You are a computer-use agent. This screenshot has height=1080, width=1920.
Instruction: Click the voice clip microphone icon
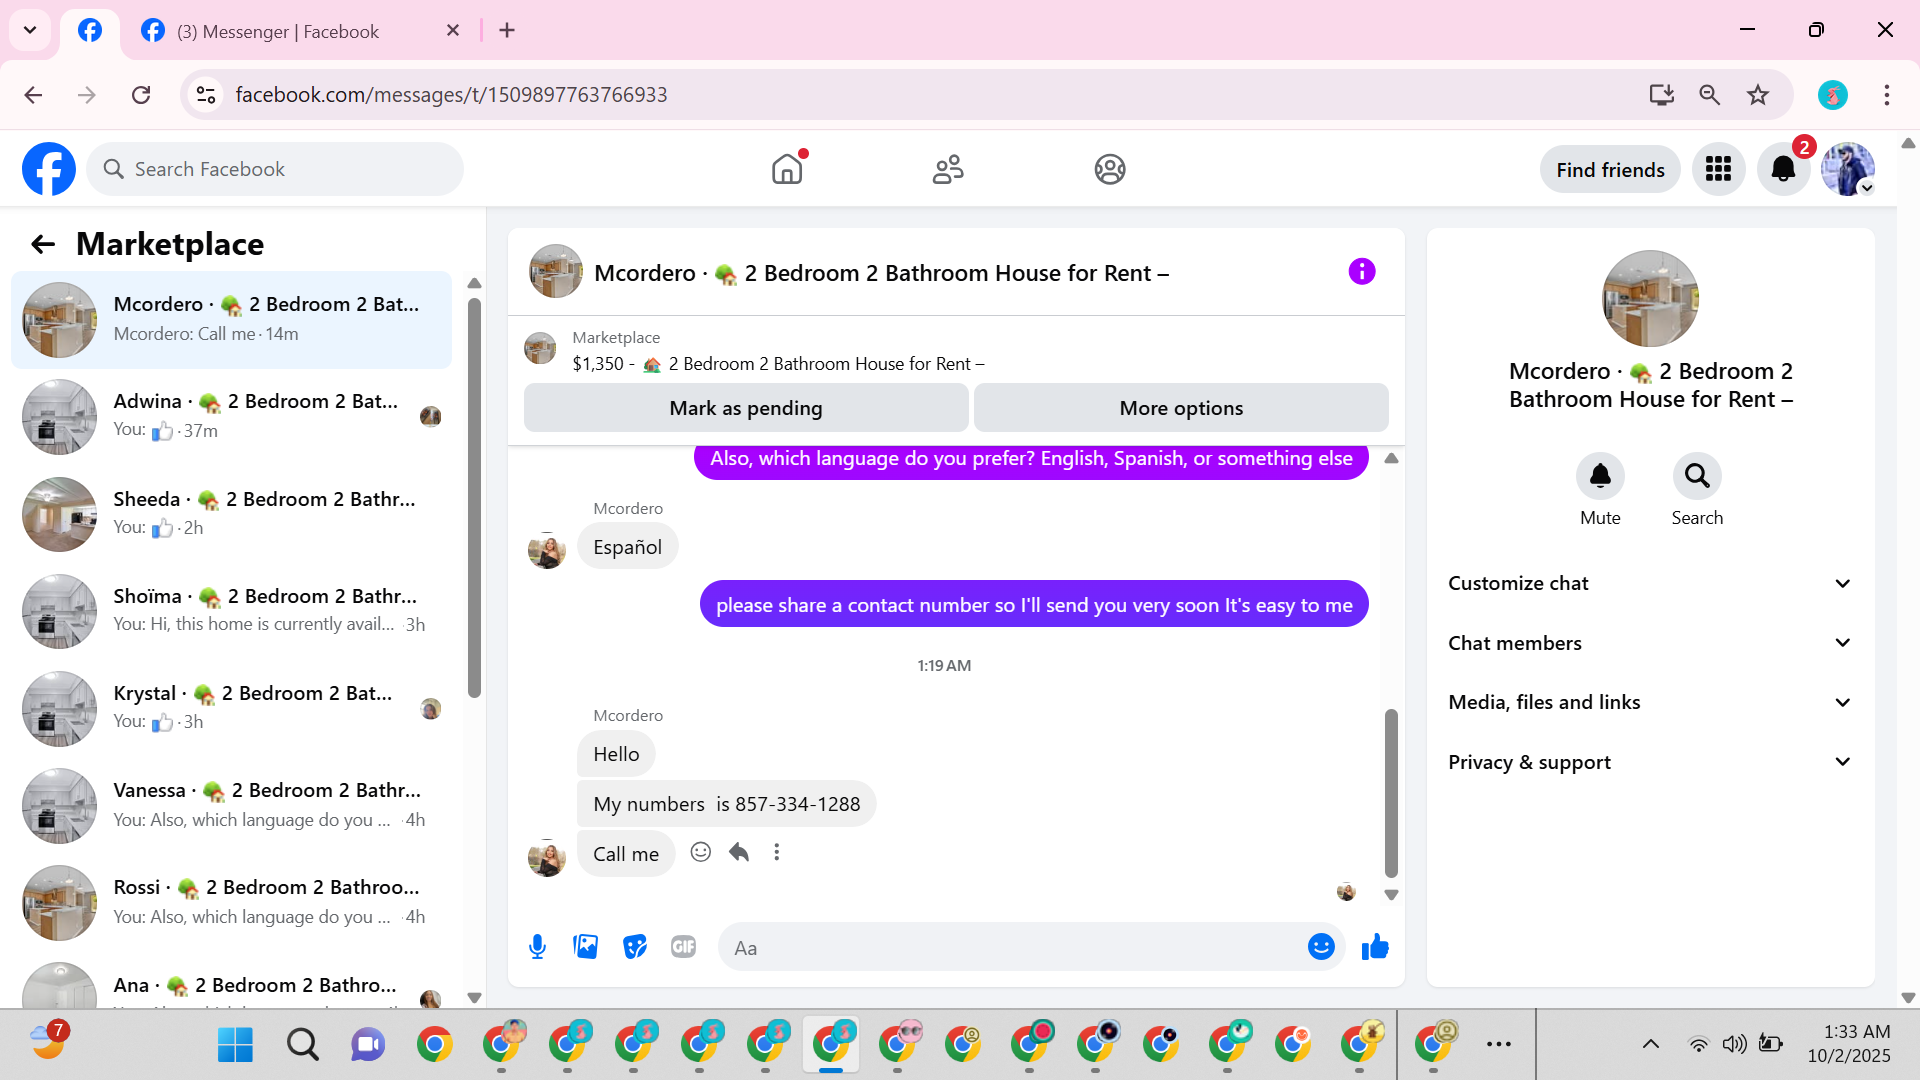pyautogui.click(x=537, y=947)
